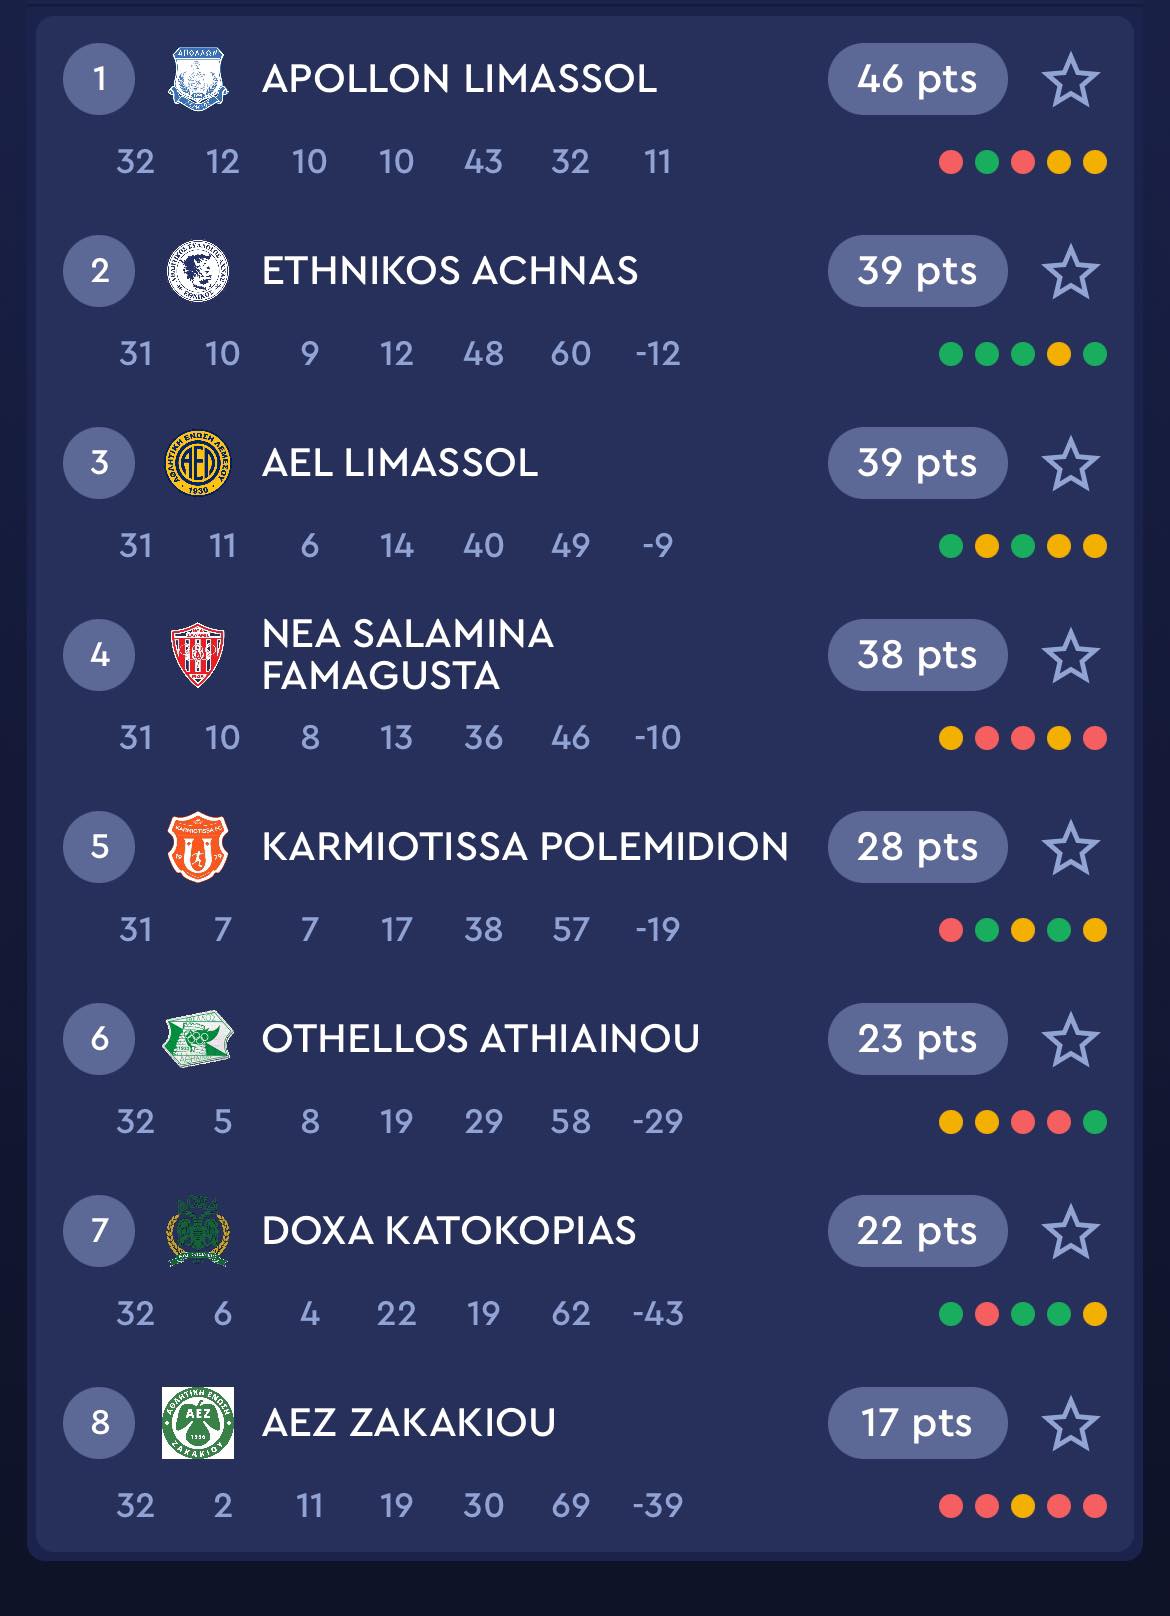Screen dimensions: 1170x1616
Task: Open the Karmiotissa Polemidion team name
Action: point(525,847)
